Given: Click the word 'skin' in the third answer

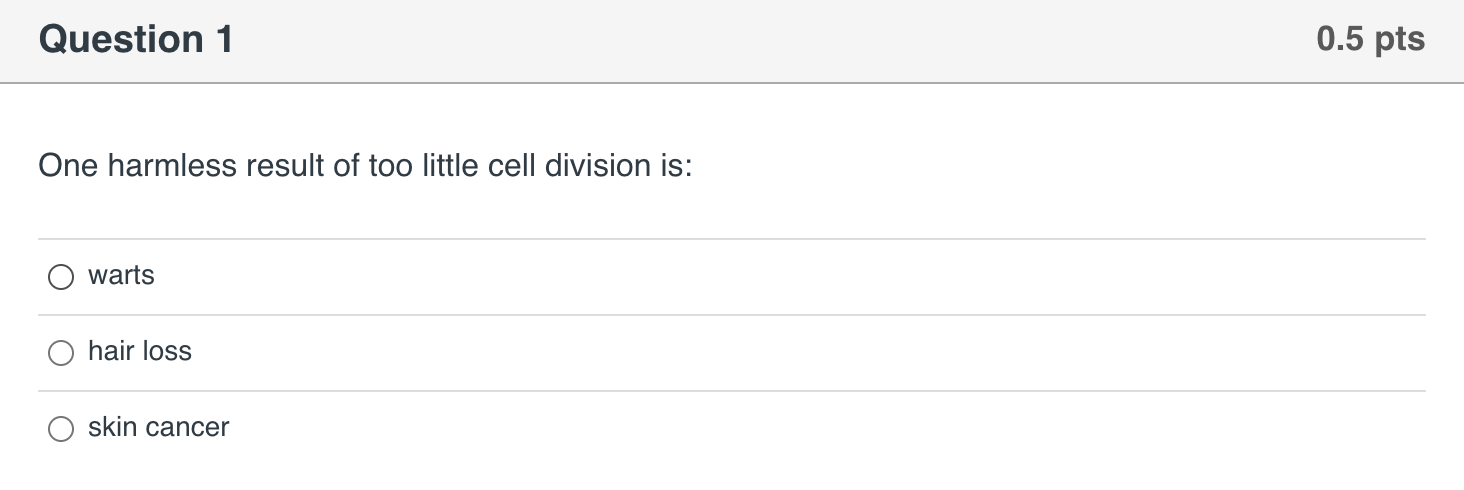Looking at the screenshot, I should 112,427.
